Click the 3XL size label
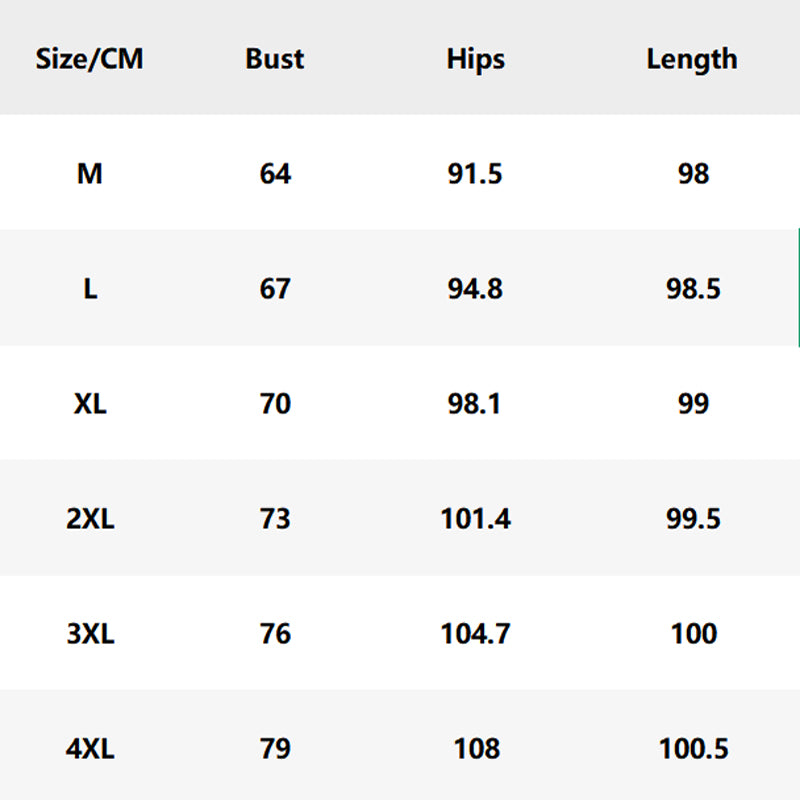 pyautogui.click(x=90, y=634)
